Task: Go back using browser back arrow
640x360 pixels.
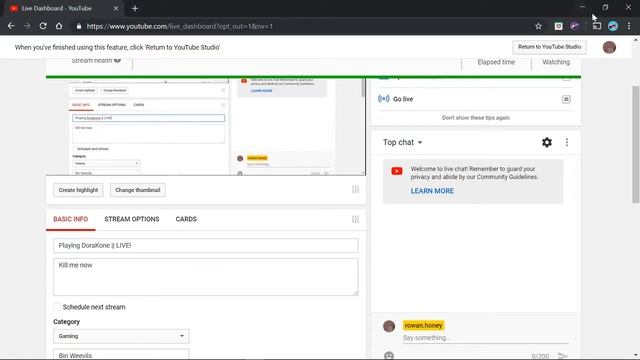Action: tap(11, 26)
